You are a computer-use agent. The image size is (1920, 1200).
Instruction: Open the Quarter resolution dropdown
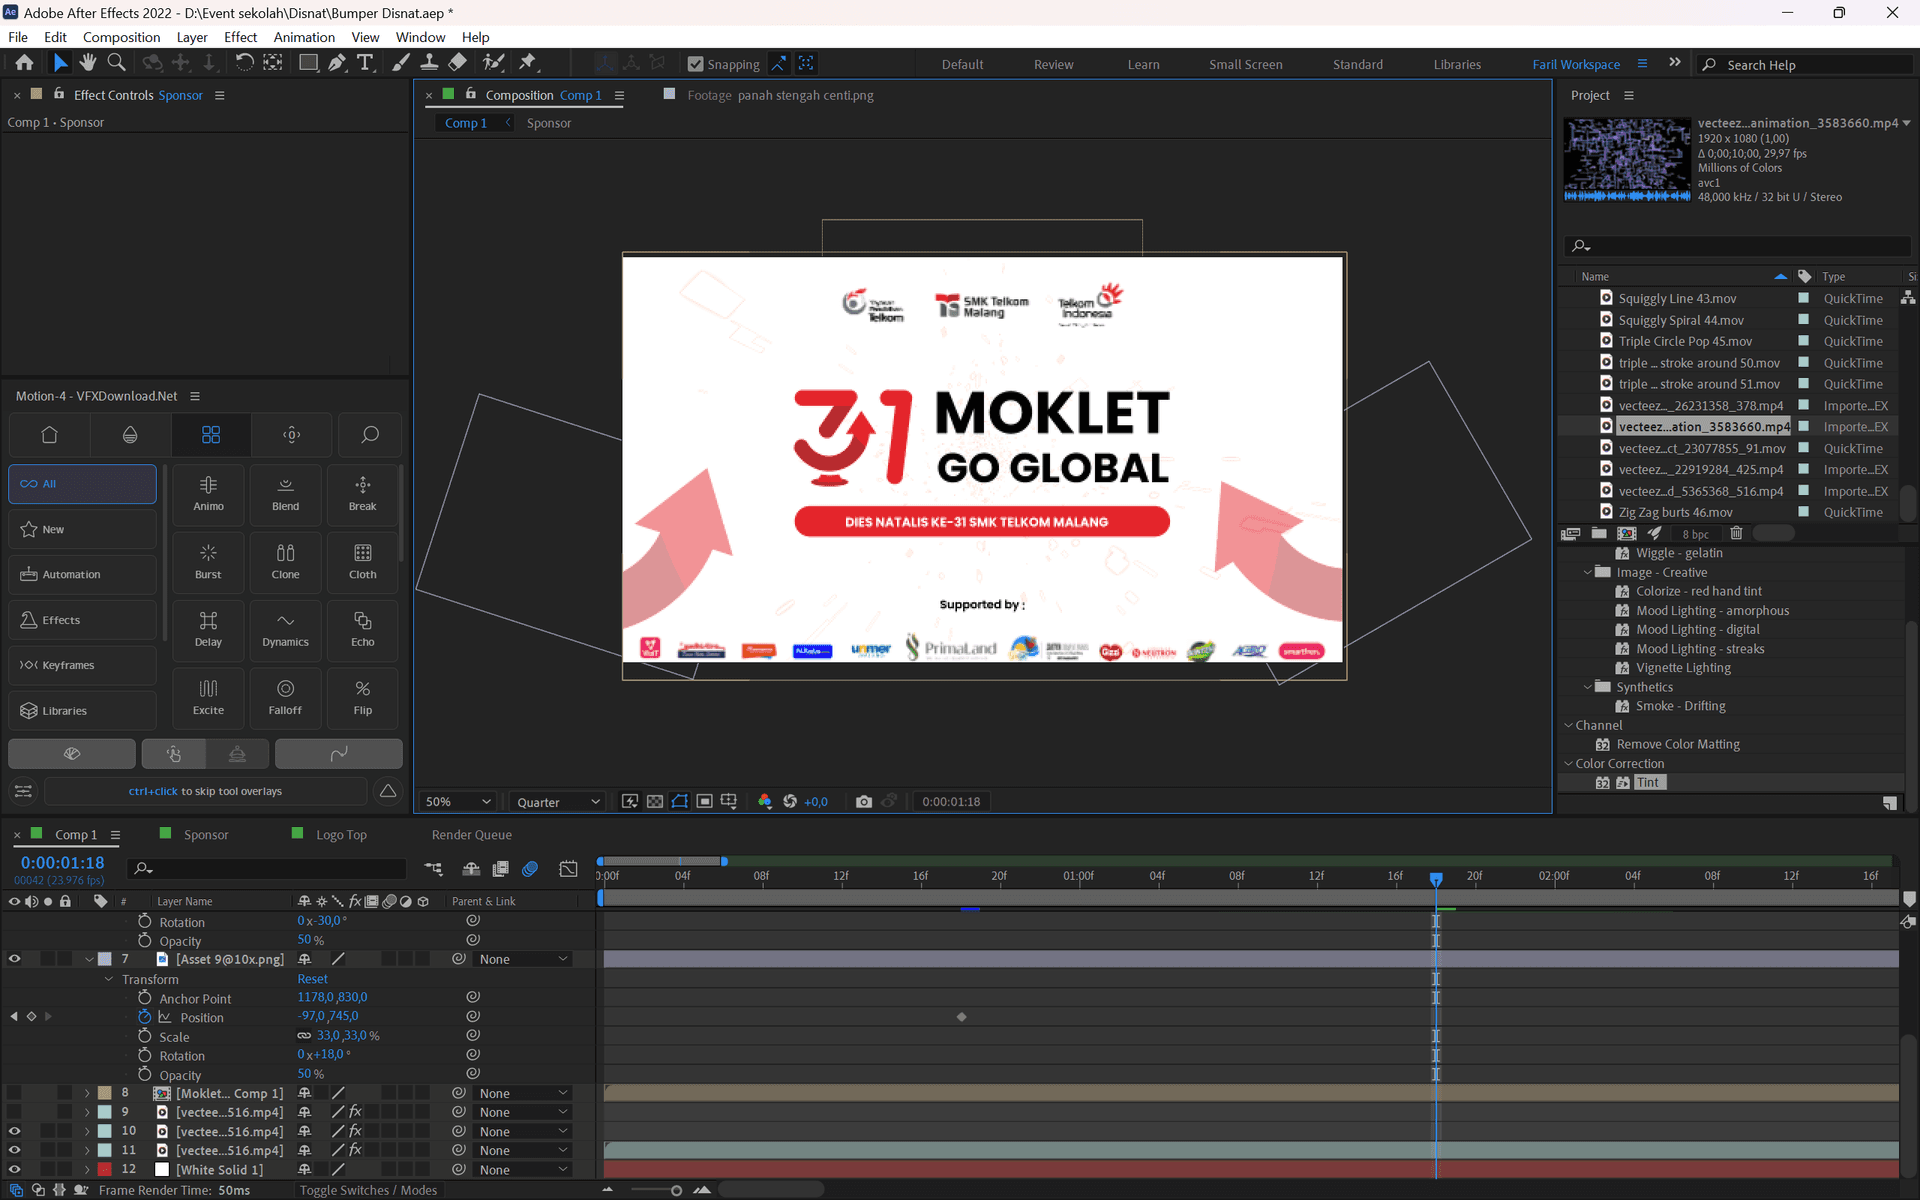coord(558,801)
